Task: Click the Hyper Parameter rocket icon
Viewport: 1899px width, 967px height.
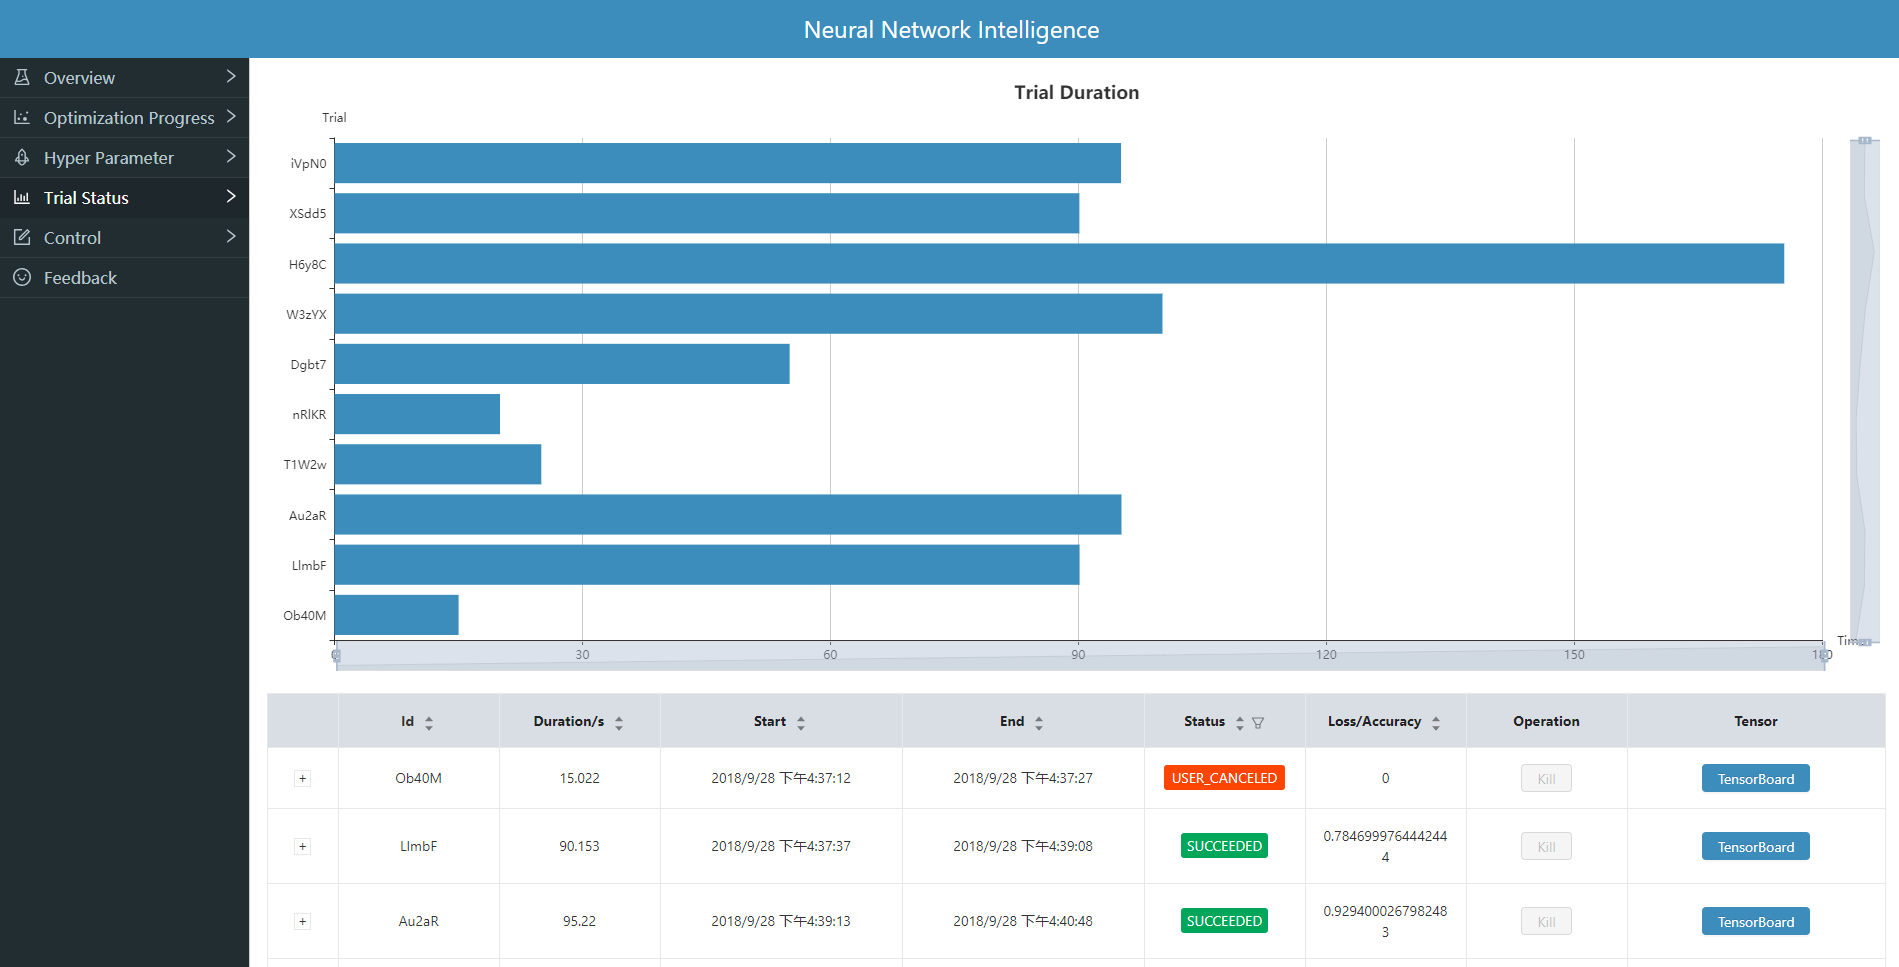Action: click(22, 157)
